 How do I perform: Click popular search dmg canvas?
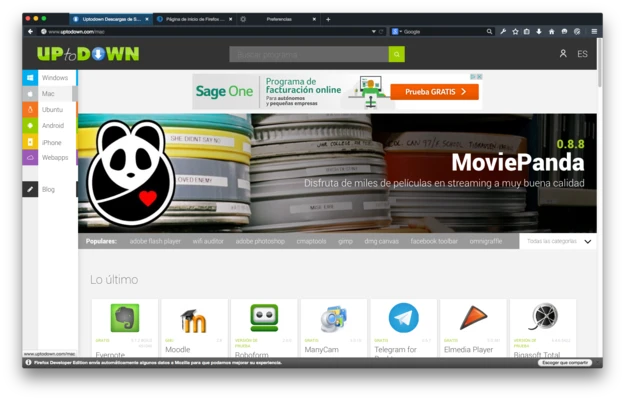pyautogui.click(x=381, y=241)
